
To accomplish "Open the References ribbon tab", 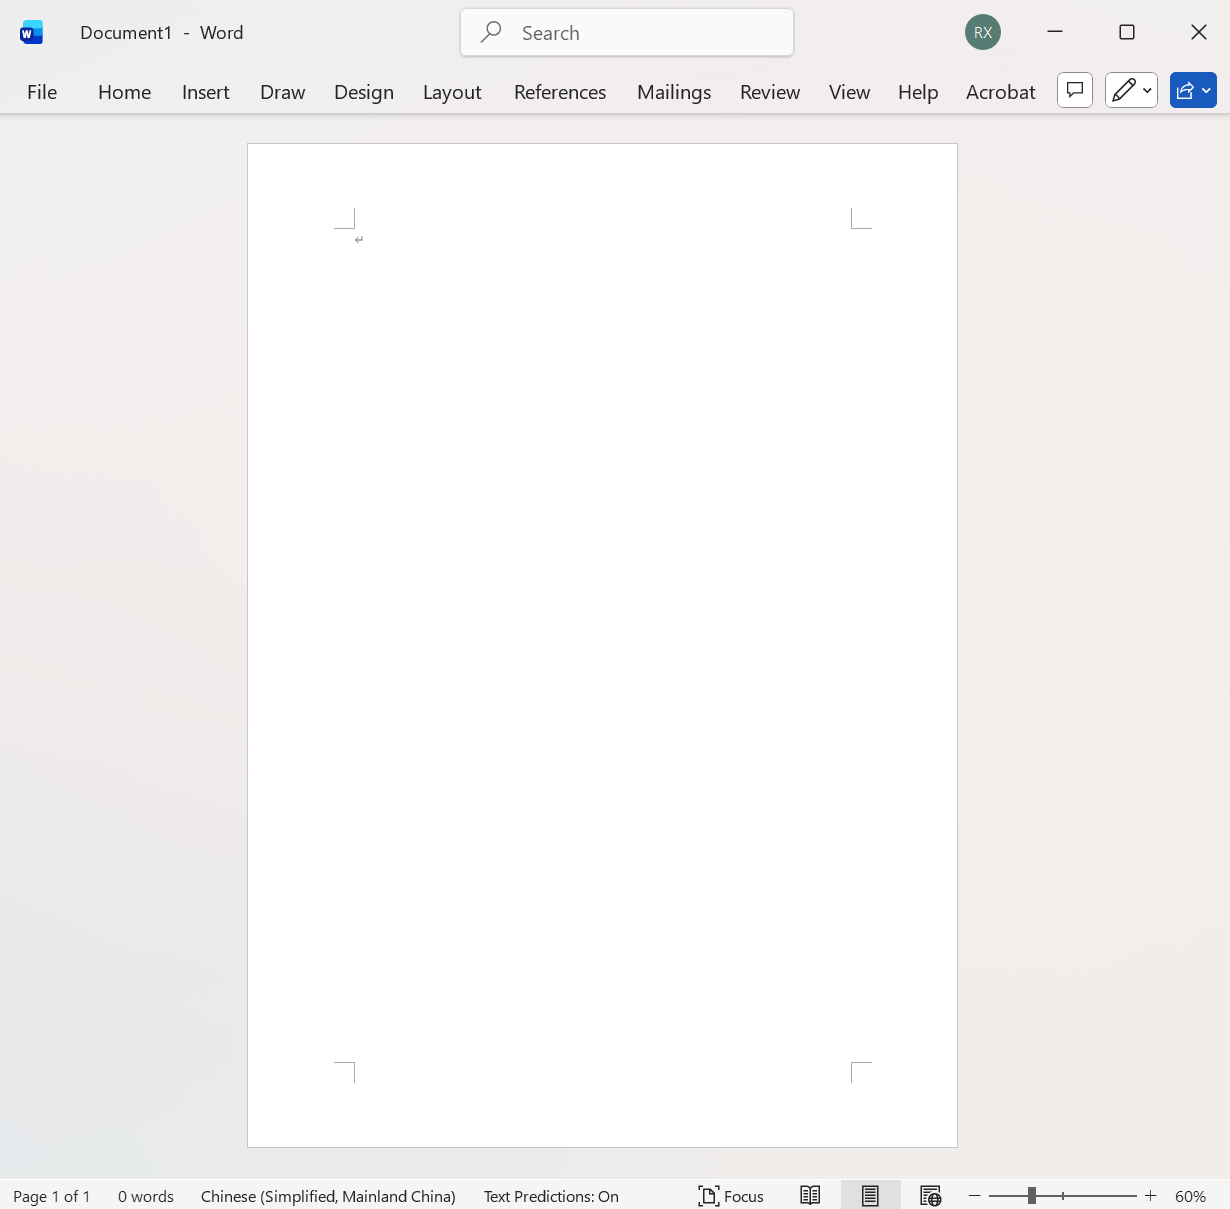I will [x=559, y=91].
